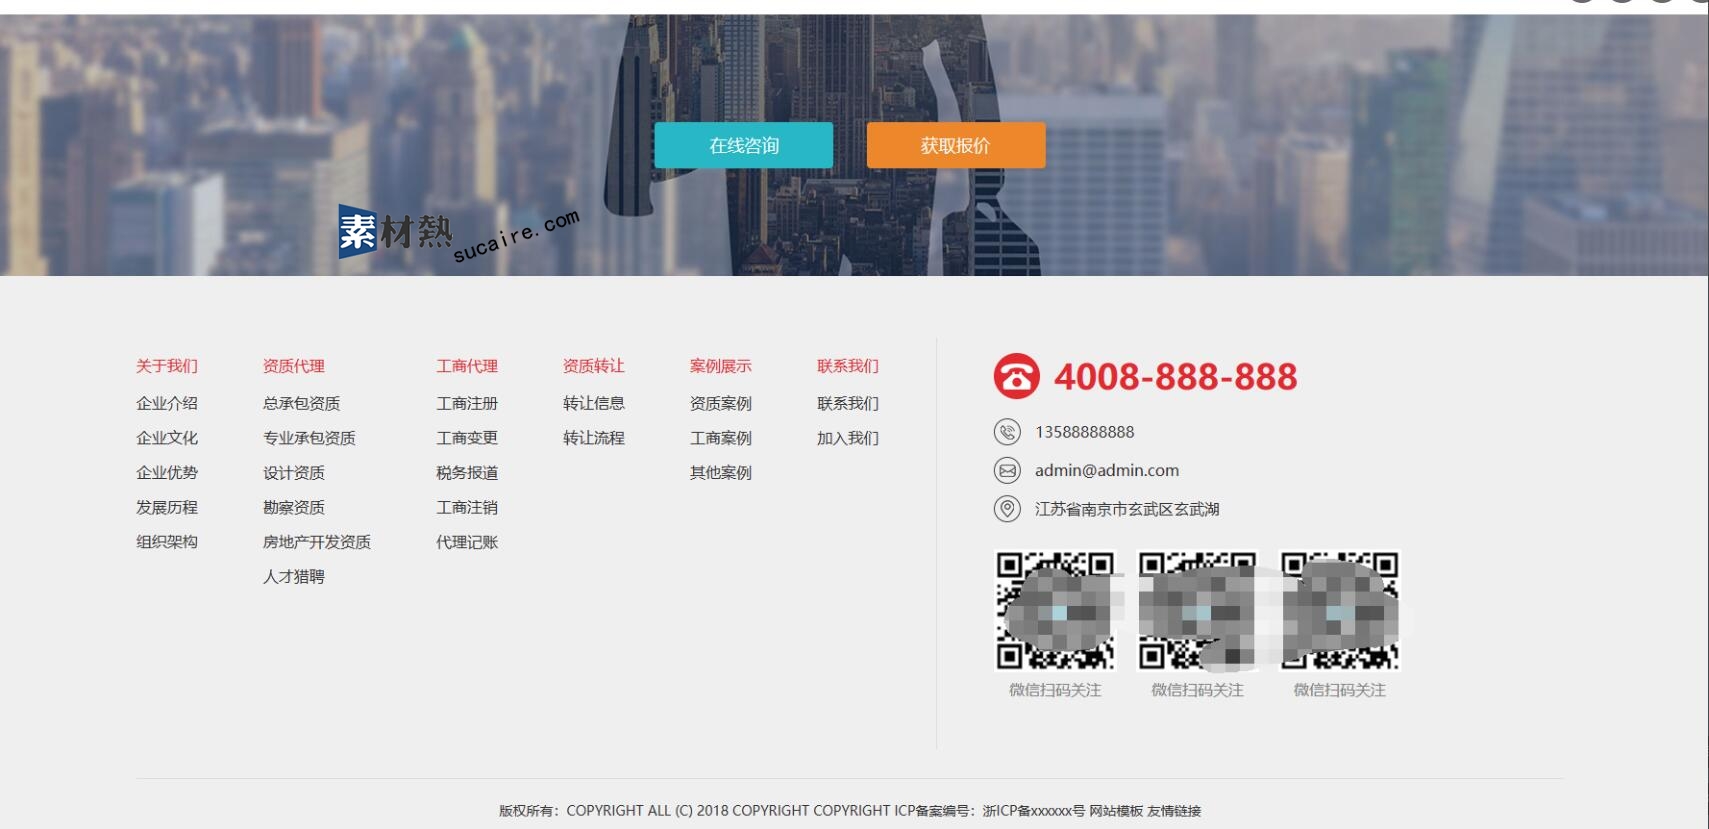Open the 友情链接 footer link
Screen dimensions: 1709x829
pyautogui.click(x=1174, y=811)
